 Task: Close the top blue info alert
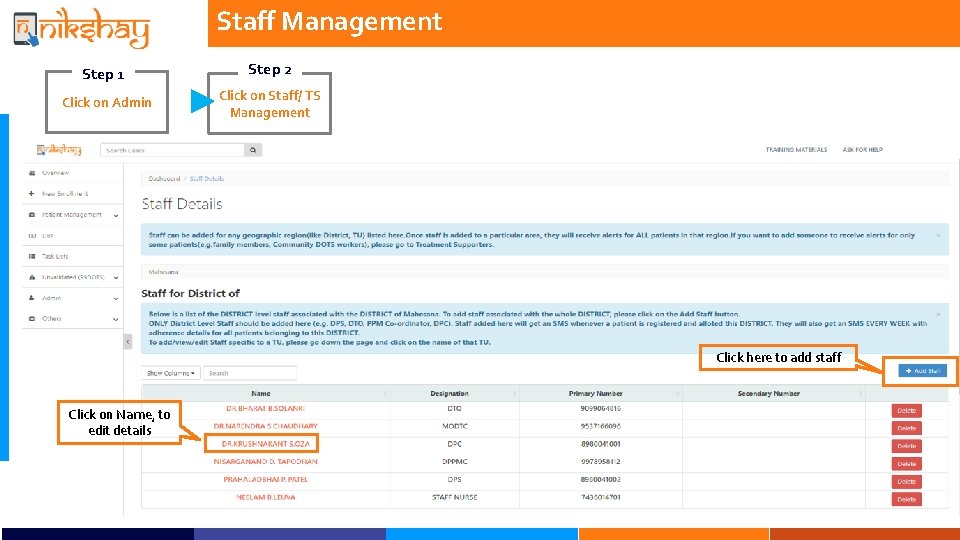[x=938, y=235]
